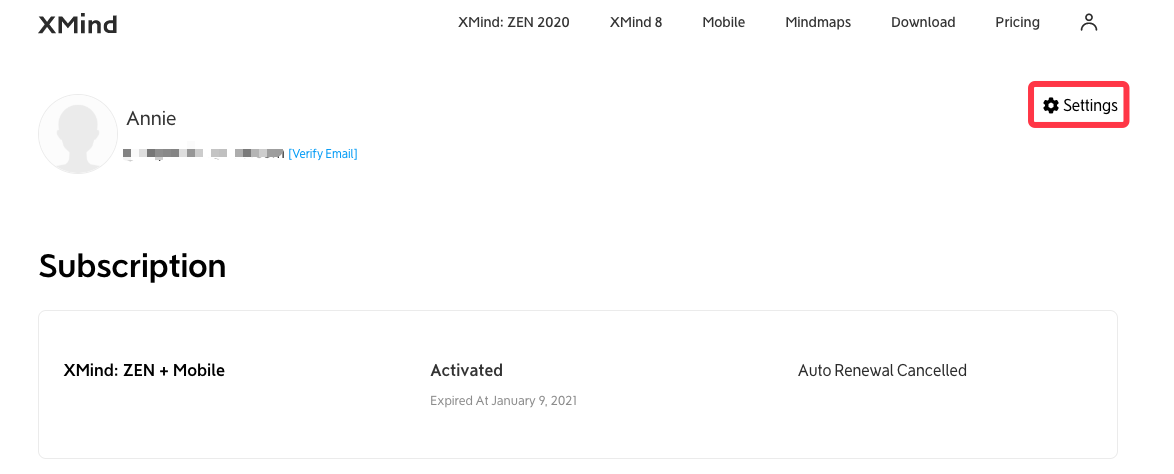Click the subscription card panel
This screenshot has height=474, width=1174.
[578, 384]
